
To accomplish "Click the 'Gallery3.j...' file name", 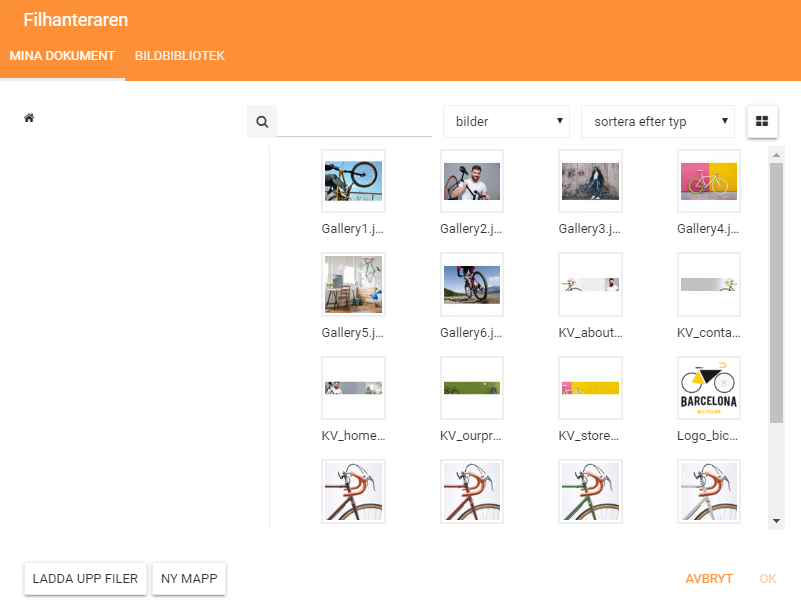I will point(590,229).
